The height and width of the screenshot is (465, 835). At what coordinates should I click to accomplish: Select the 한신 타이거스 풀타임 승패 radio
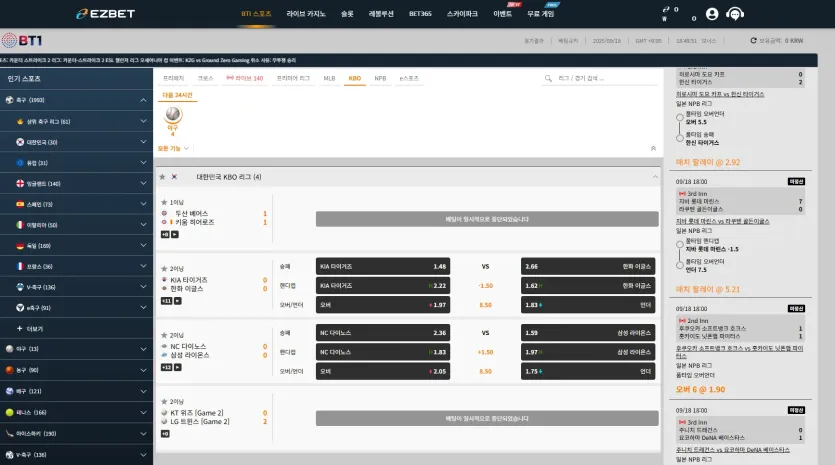(x=680, y=138)
